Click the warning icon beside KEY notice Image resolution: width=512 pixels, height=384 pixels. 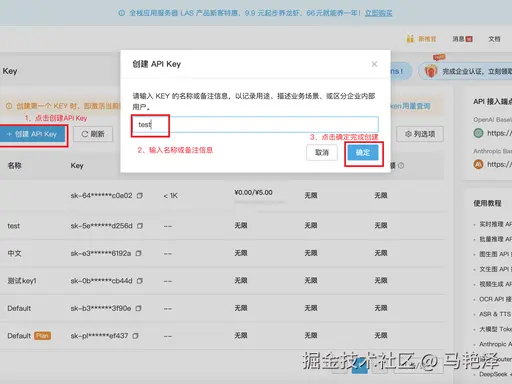tap(9, 106)
